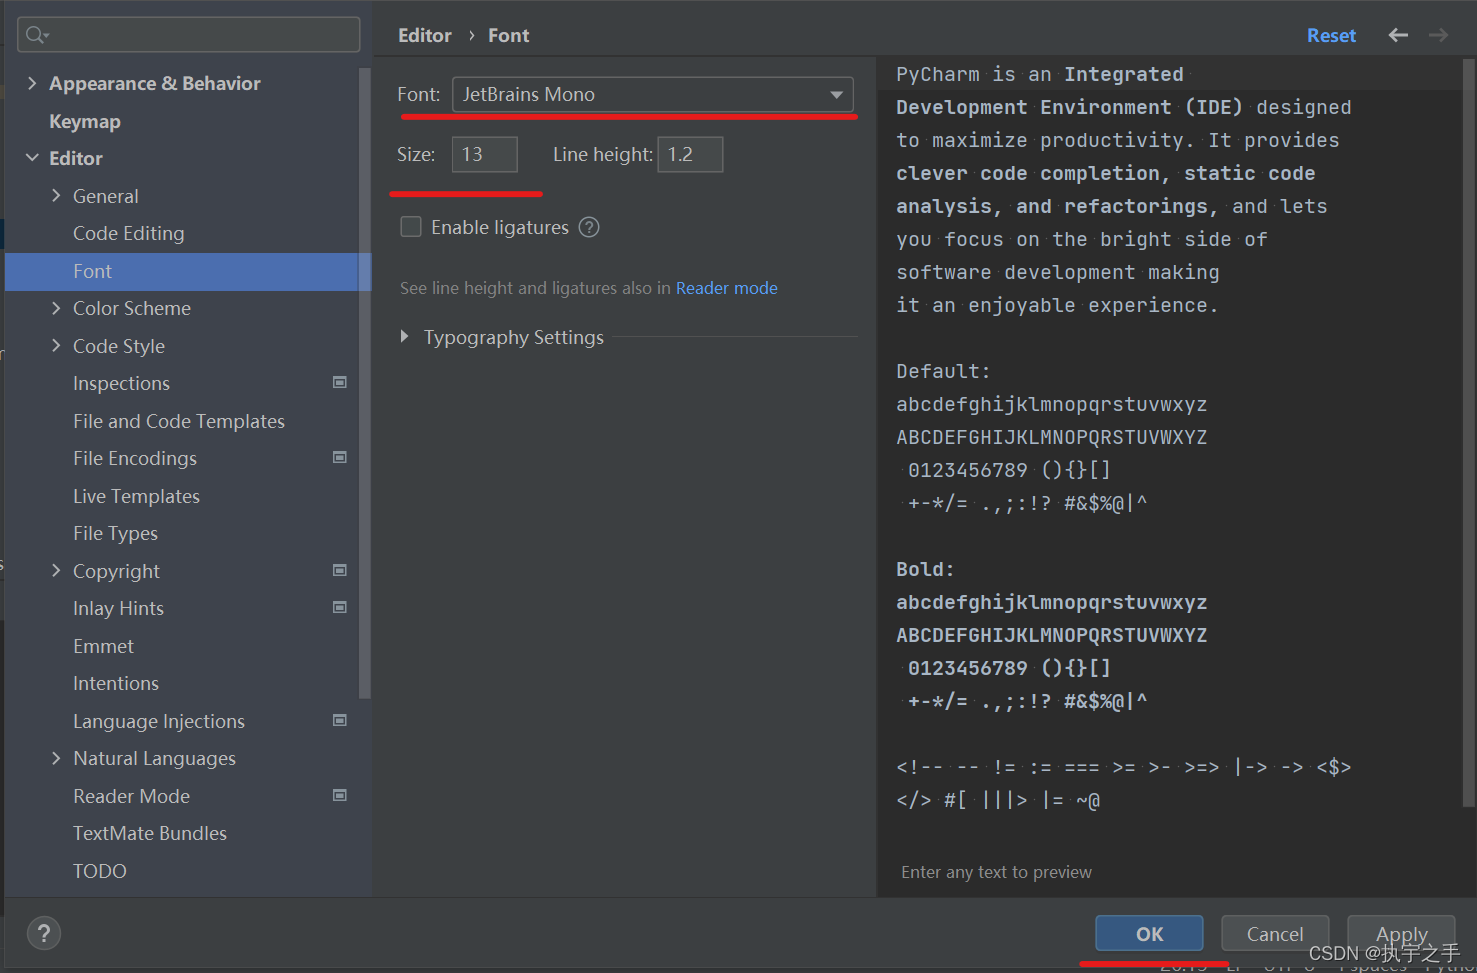Enable ligatures checkbox
This screenshot has width=1477, height=973.
pos(411,227)
